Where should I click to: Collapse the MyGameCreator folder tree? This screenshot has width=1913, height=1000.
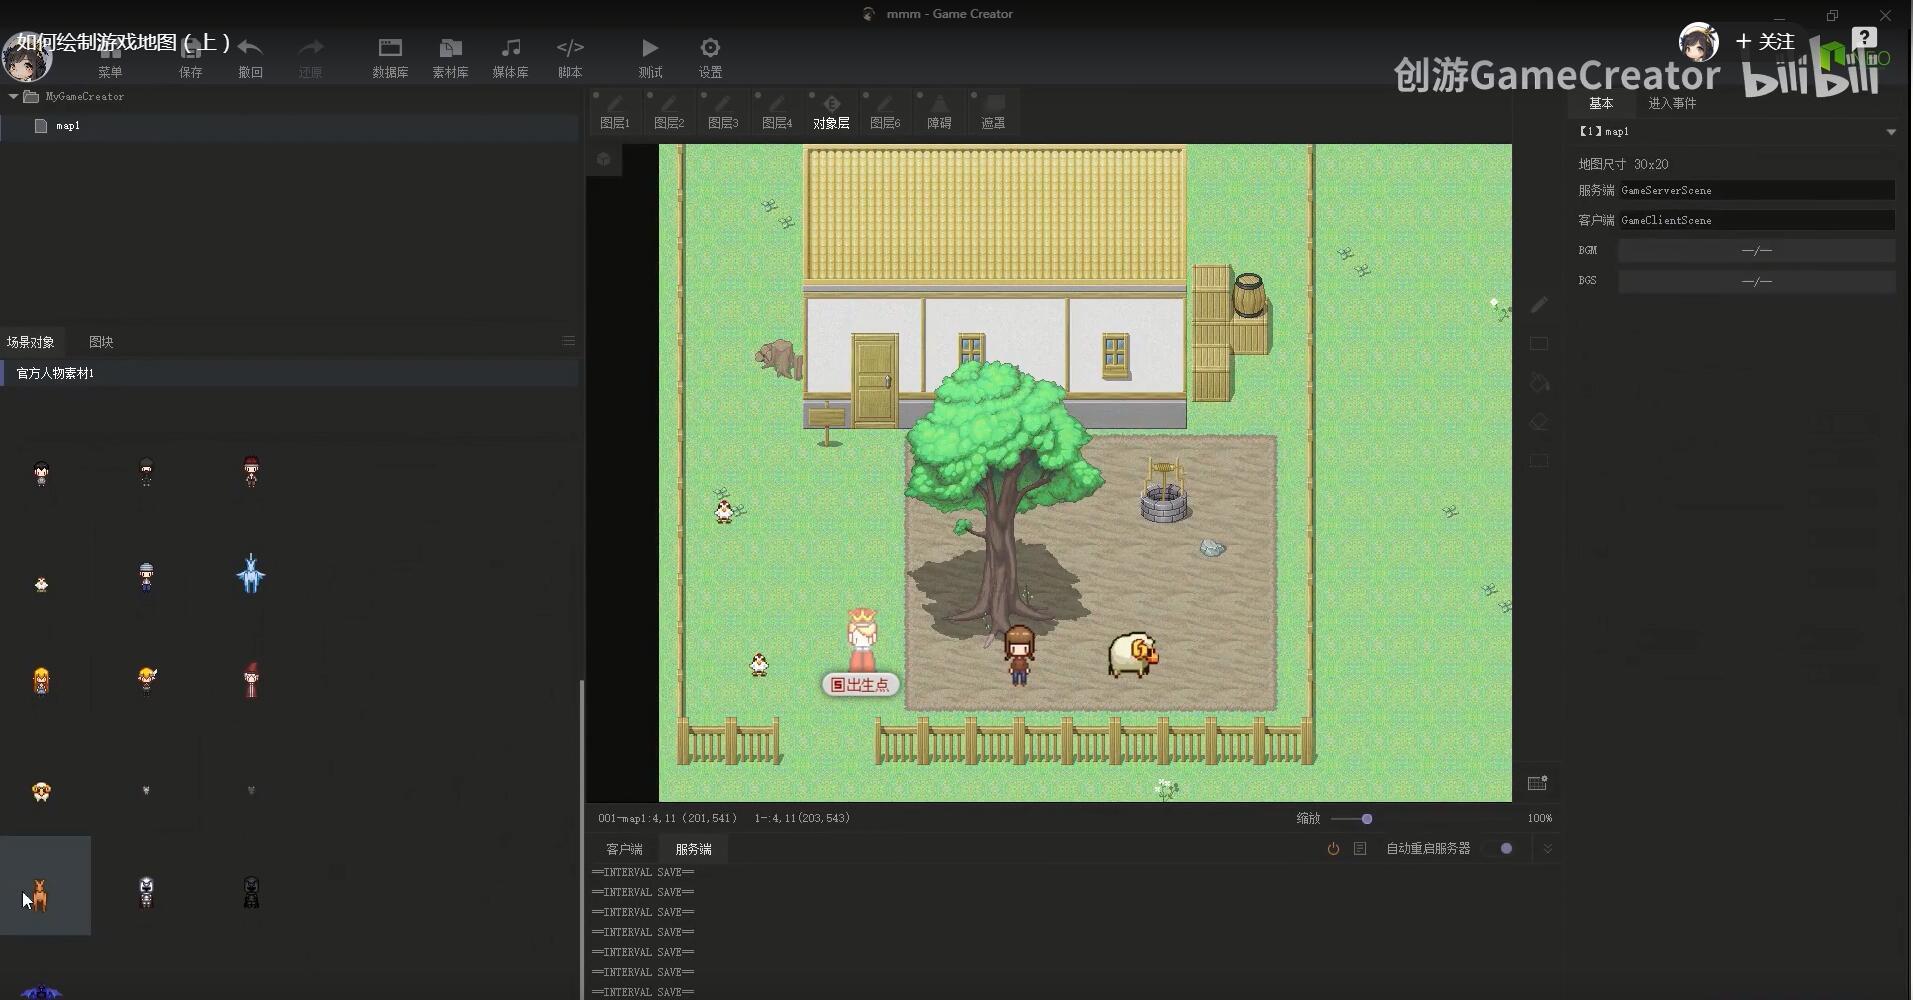pyautogui.click(x=13, y=97)
